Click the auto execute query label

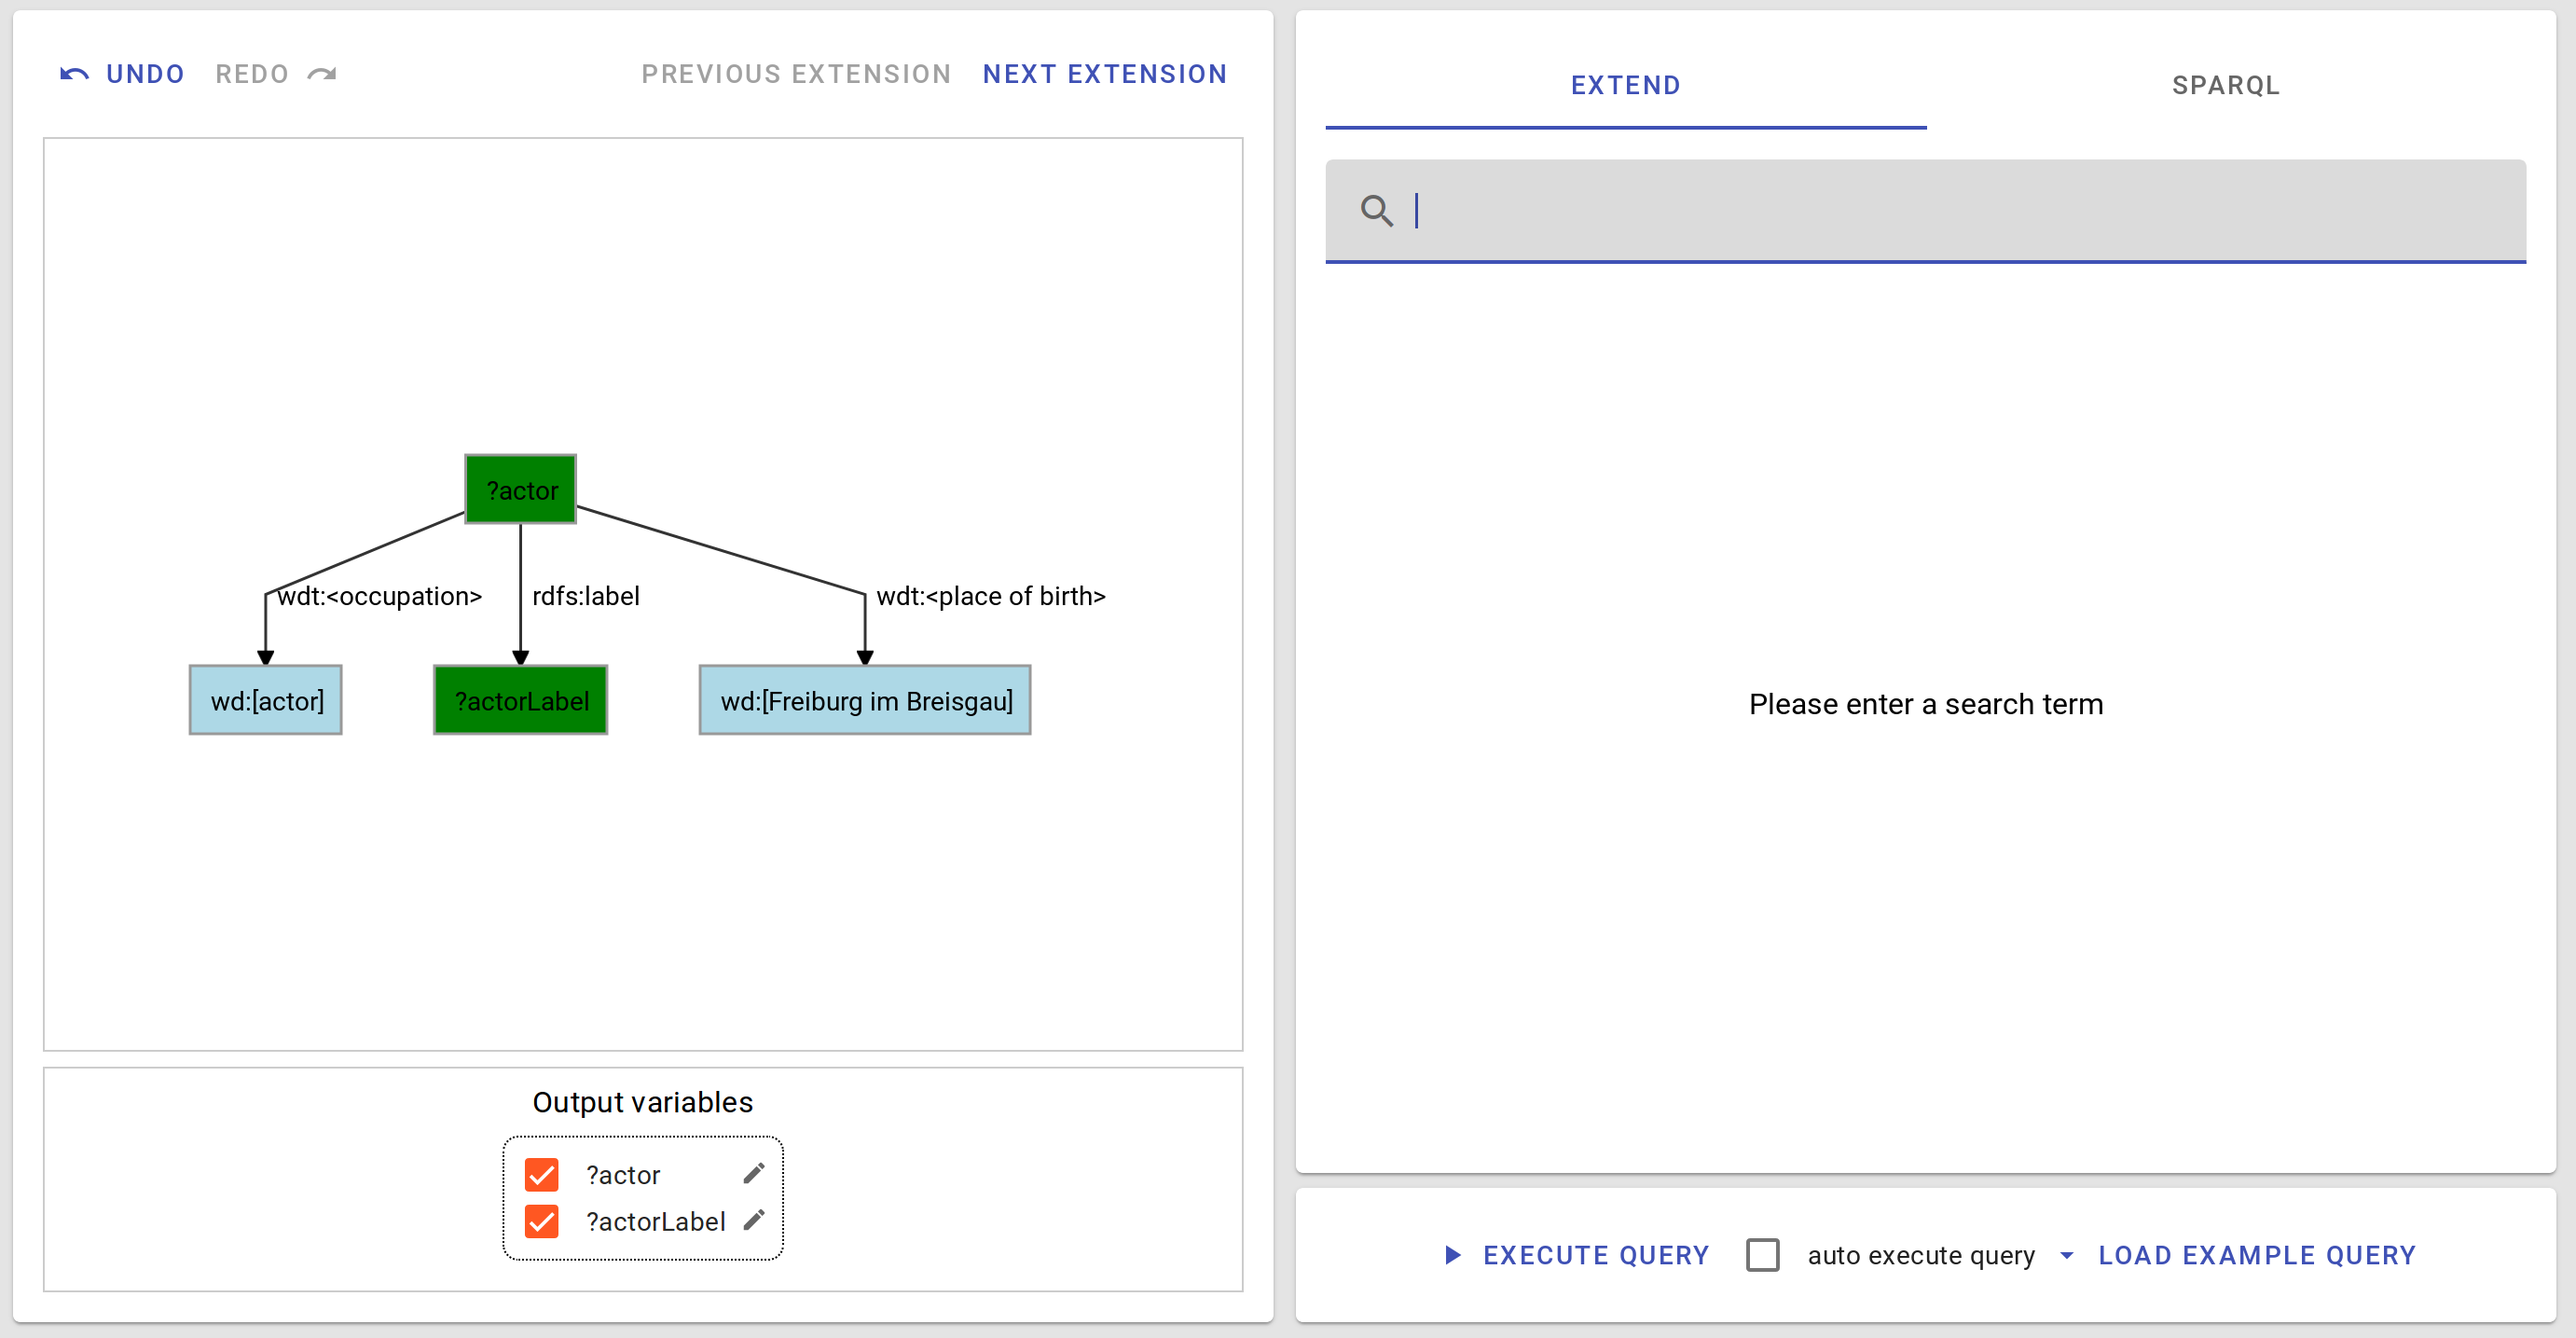[1921, 1255]
